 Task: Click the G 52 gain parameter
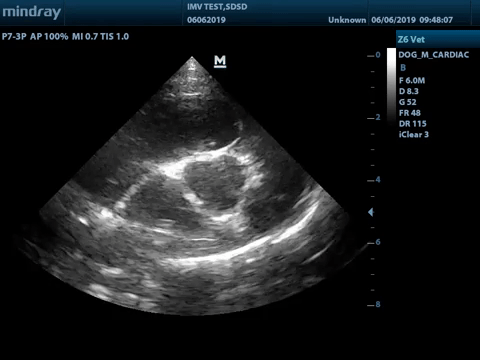click(x=408, y=102)
